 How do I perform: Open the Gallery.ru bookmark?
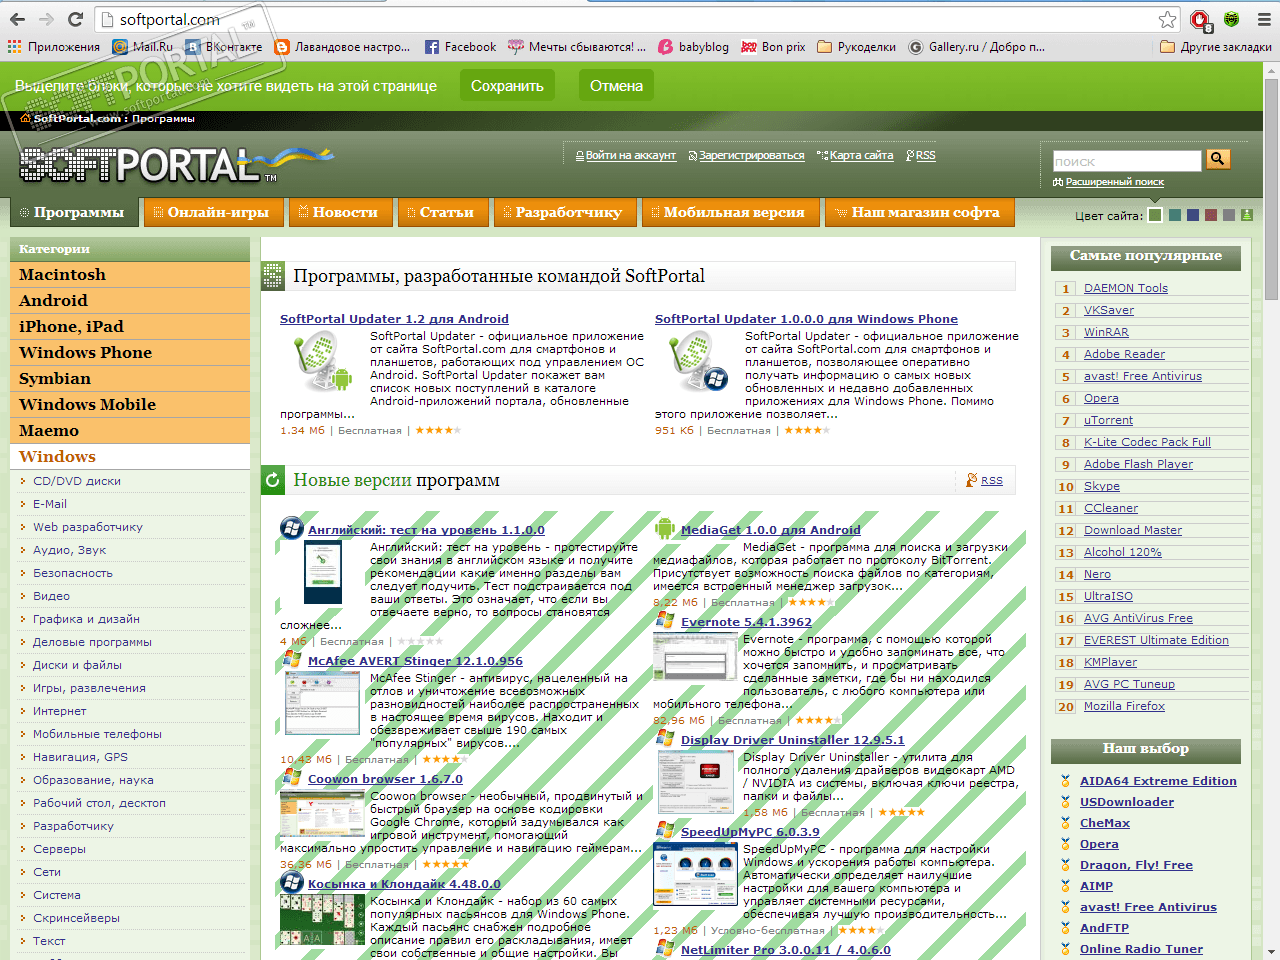976,47
